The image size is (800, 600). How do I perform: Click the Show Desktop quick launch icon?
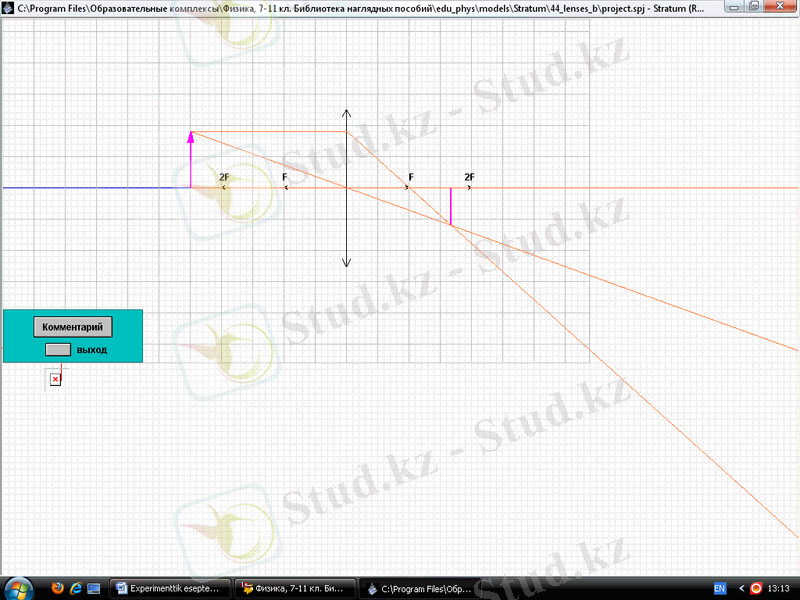(x=94, y=589)
